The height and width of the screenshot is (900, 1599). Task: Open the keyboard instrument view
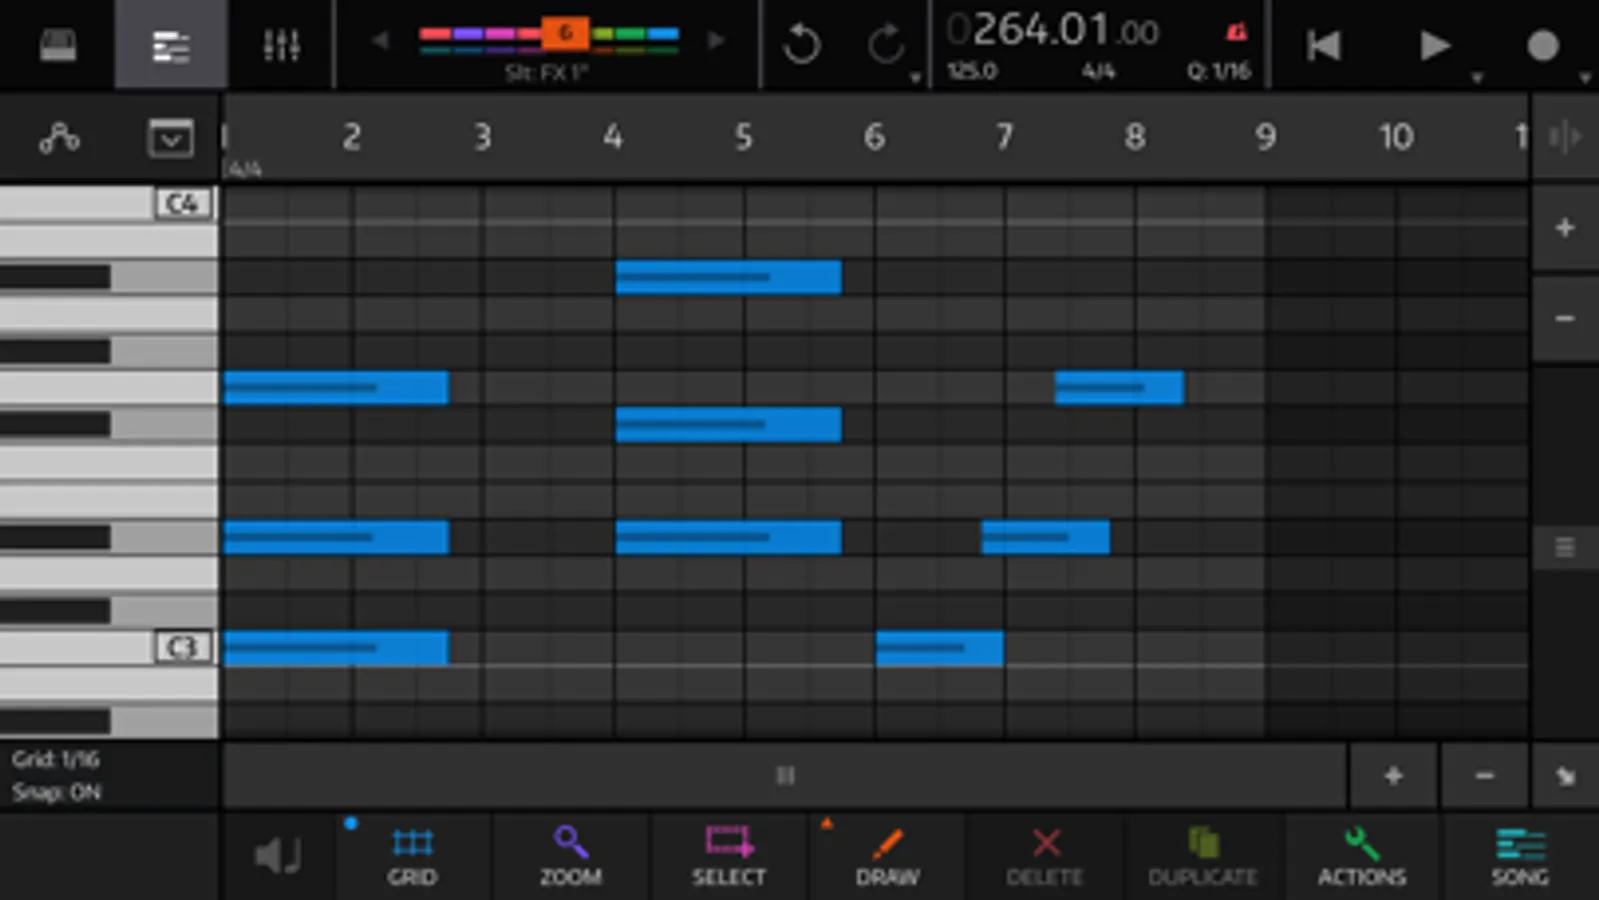(57, 45)
